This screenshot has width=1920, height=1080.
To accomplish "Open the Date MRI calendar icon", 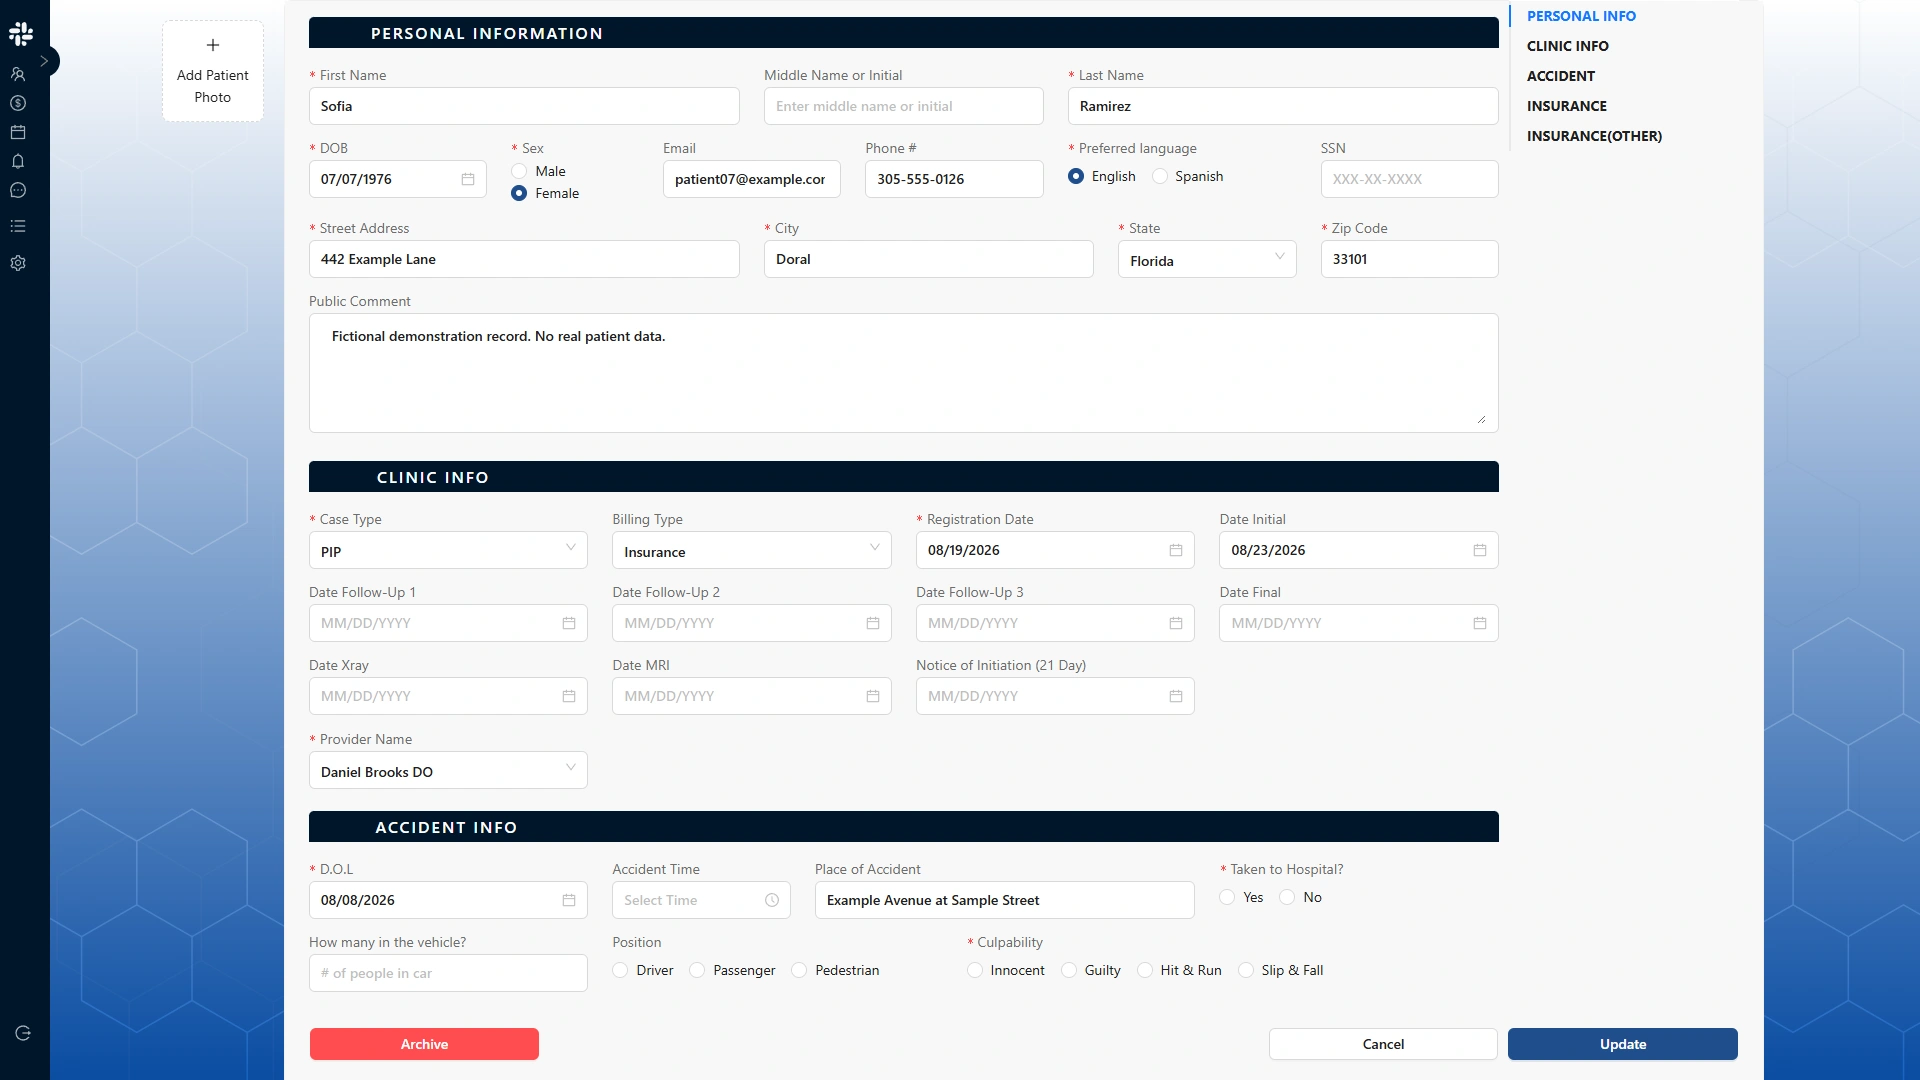I will (x=873, y=696).
